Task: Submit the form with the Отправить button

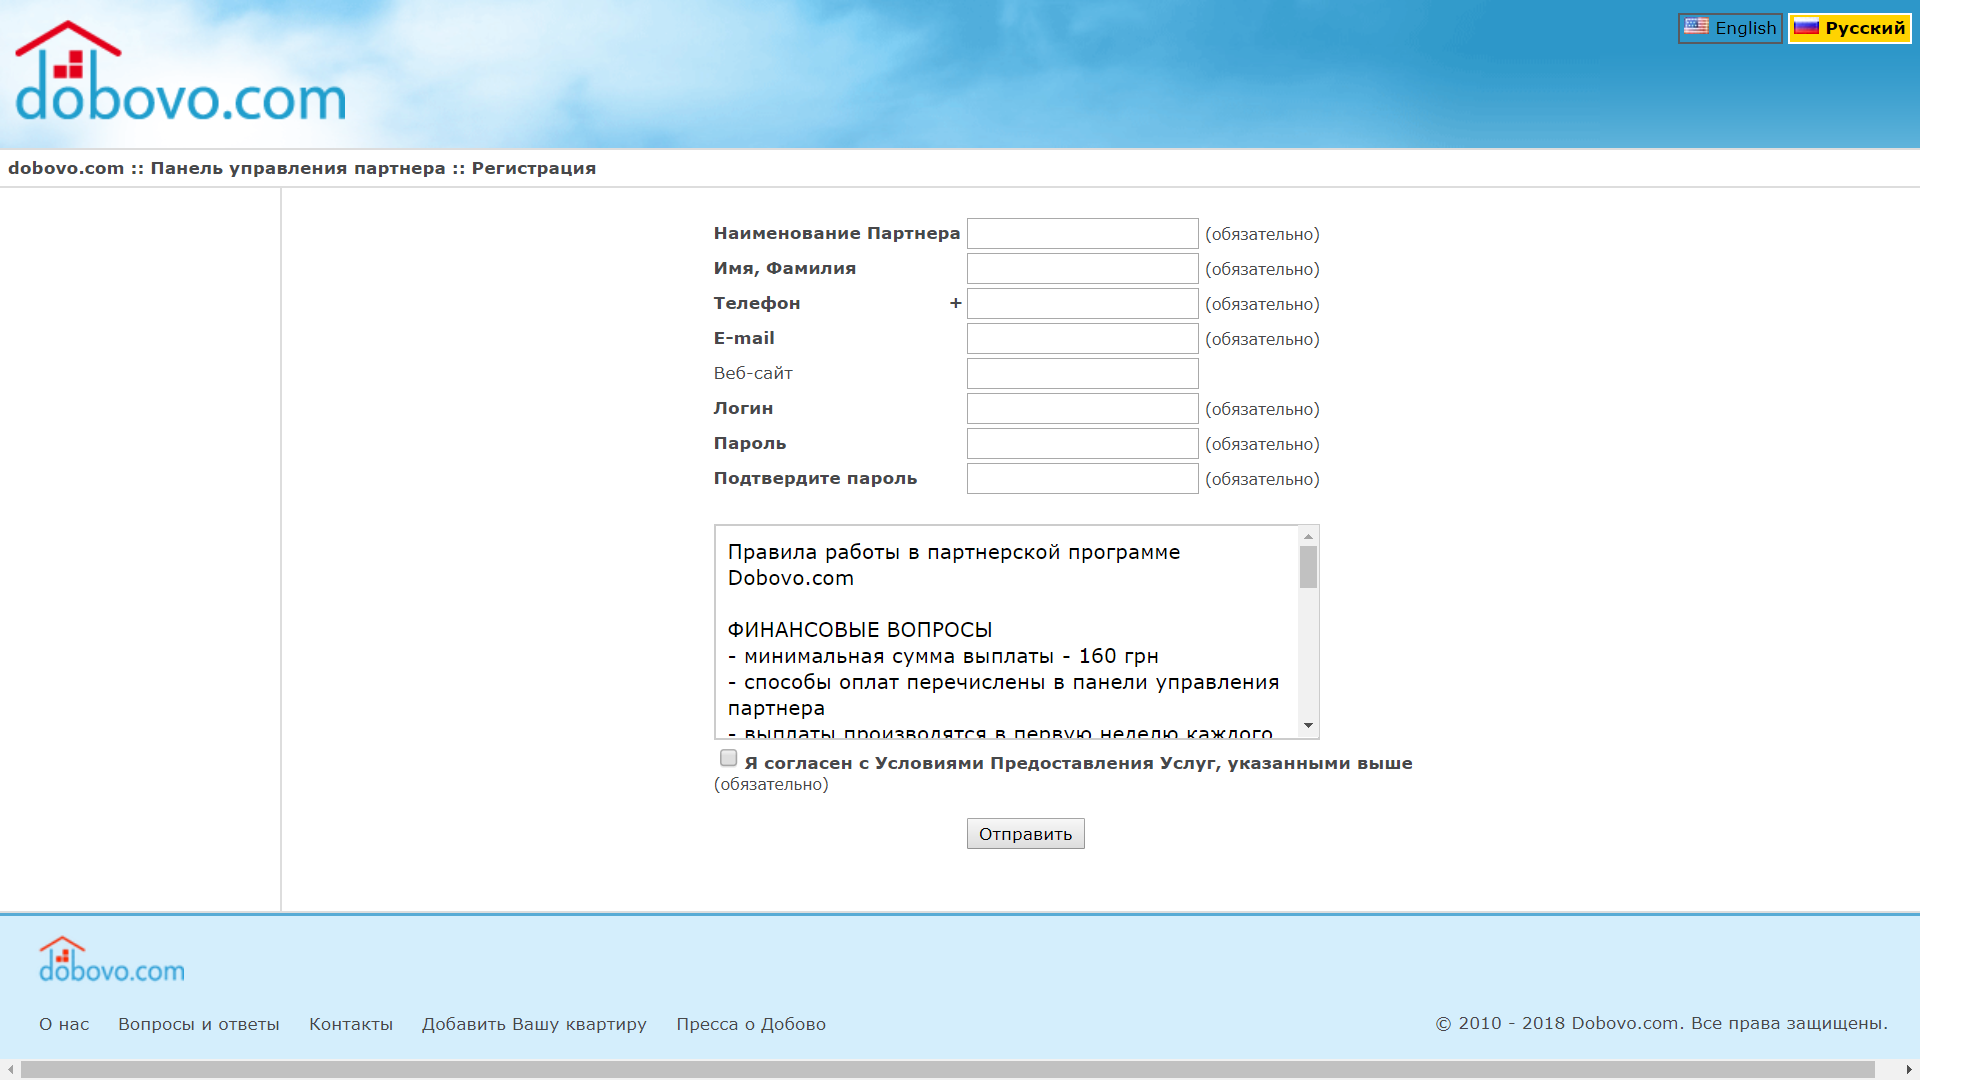Action: pyautogui.click(x=1025, y=834)
